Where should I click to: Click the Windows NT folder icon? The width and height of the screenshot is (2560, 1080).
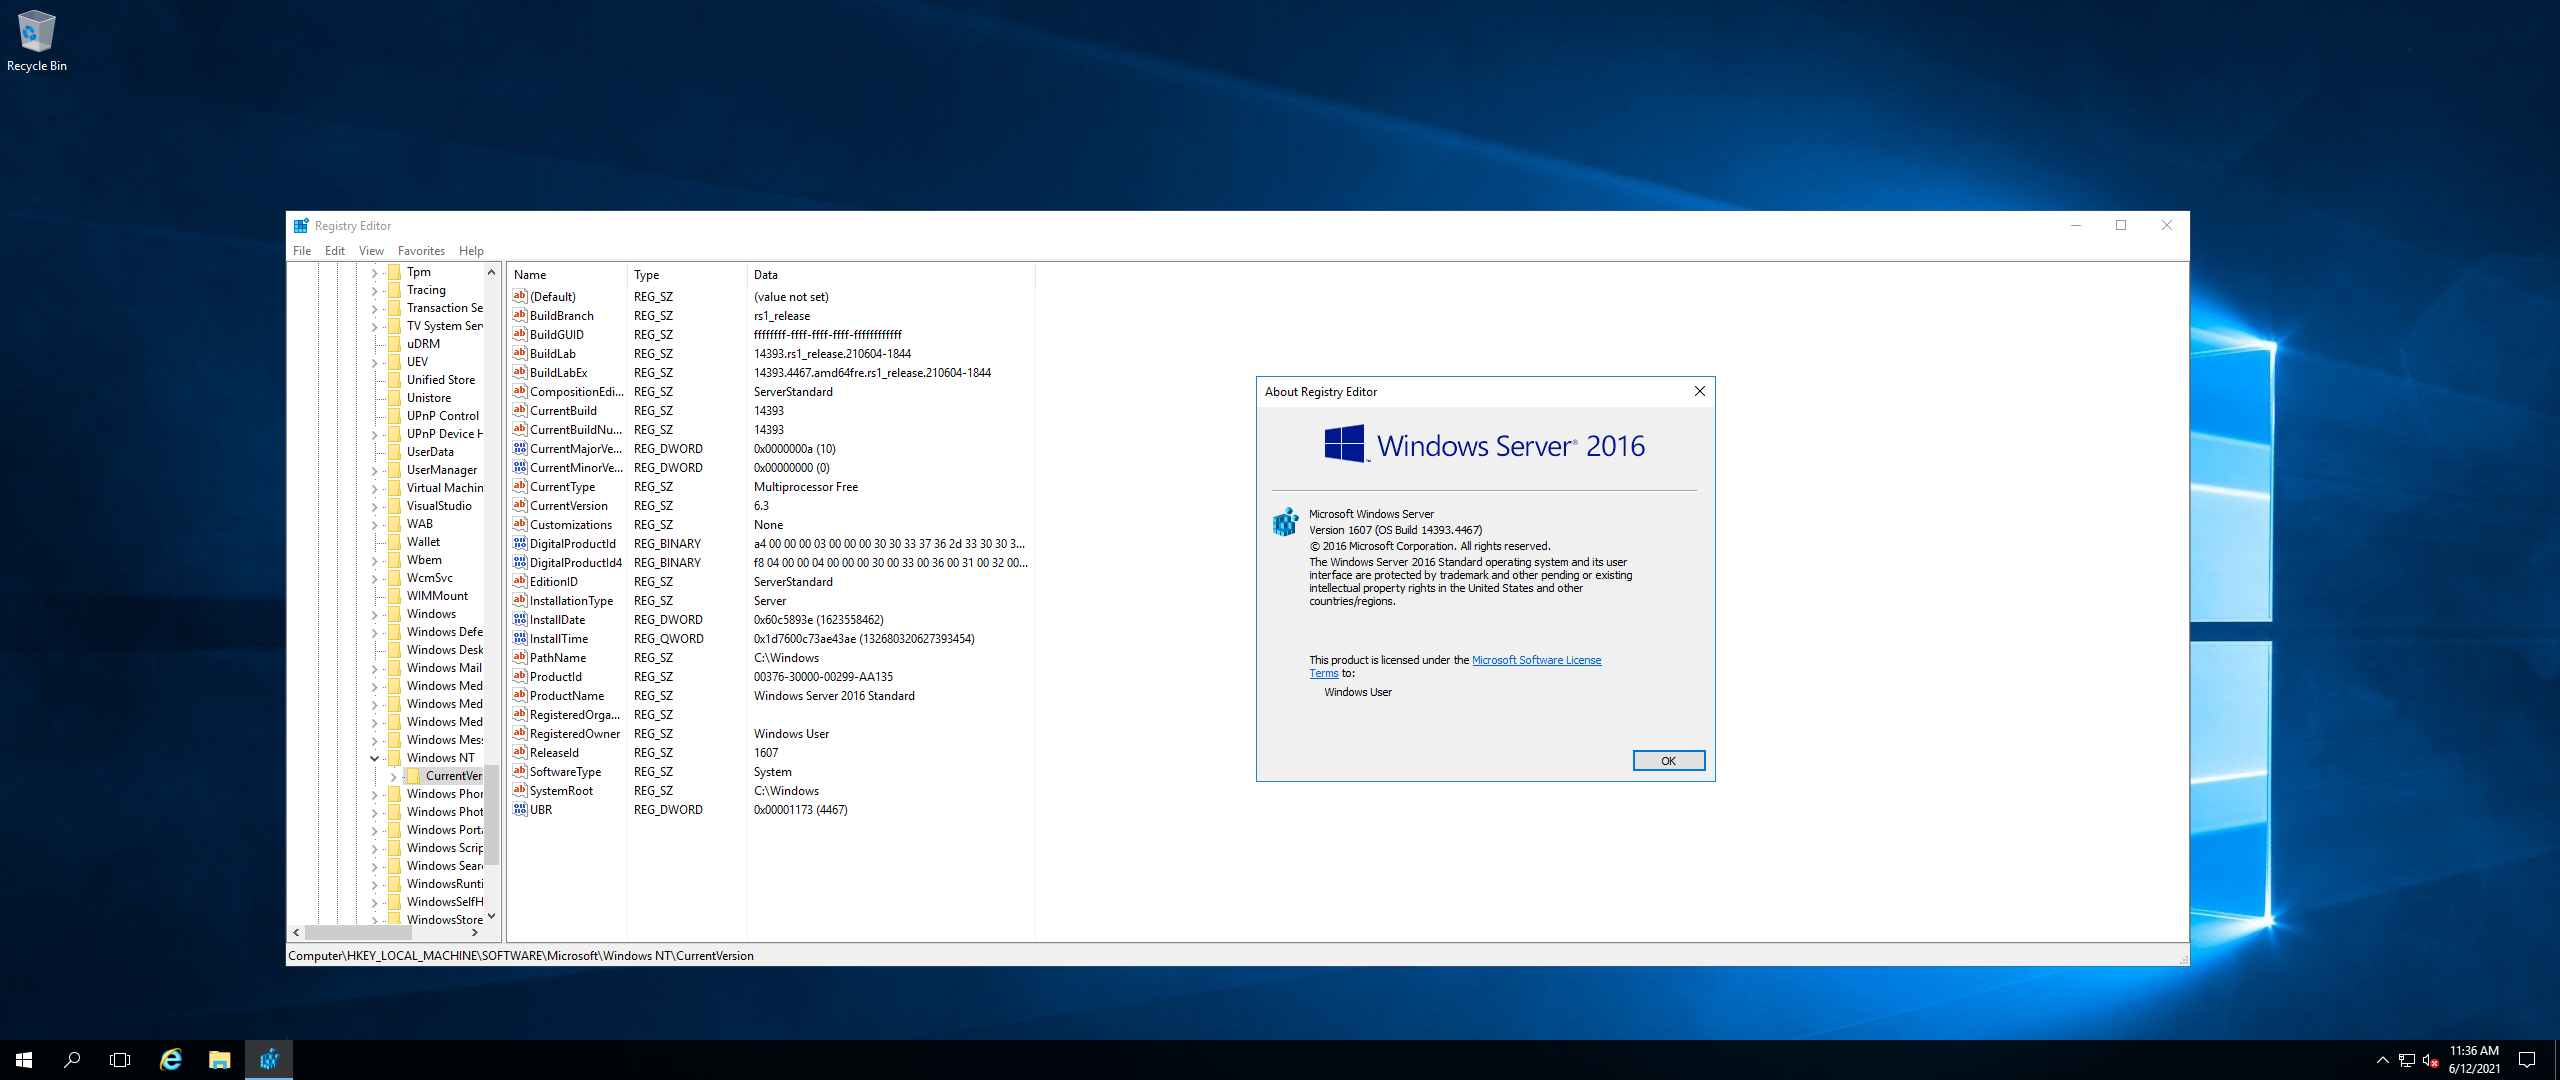pos(394,758)
